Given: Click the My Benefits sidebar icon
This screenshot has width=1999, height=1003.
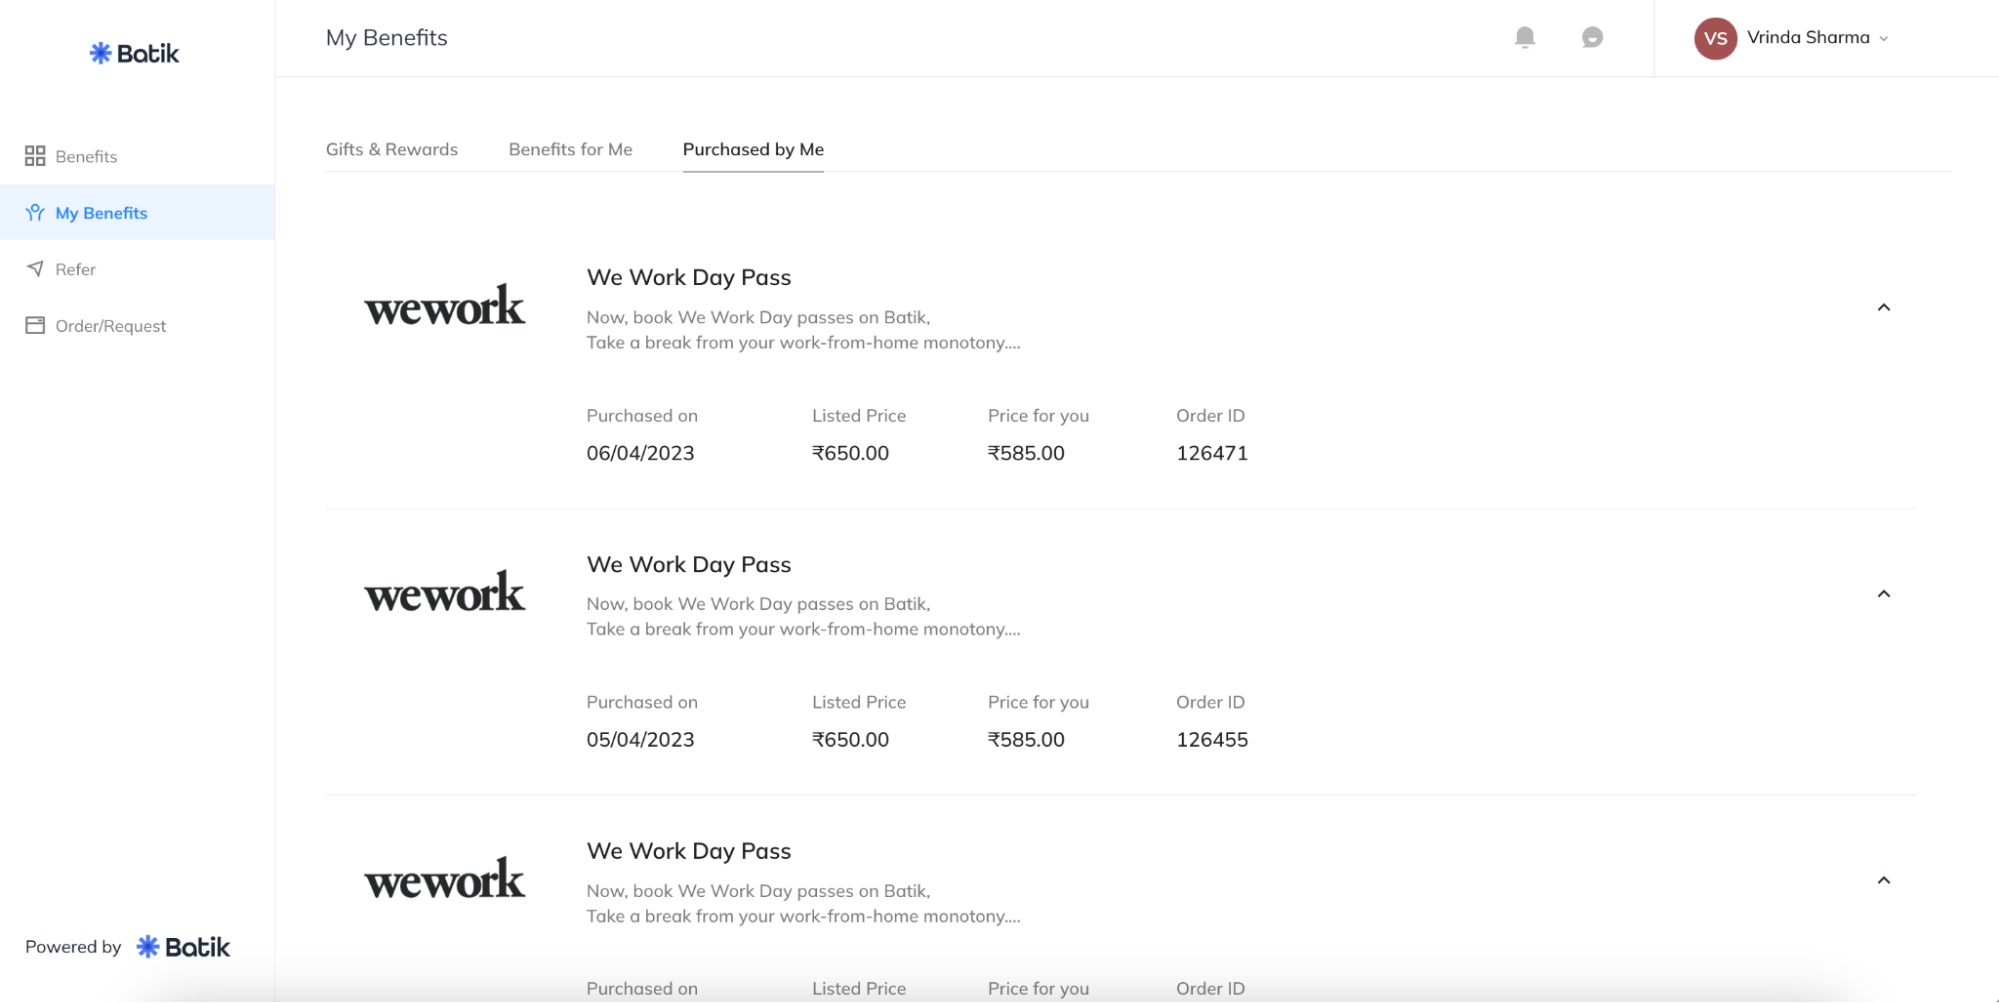Looking at the screenshot, I should pyautogui.click(x=35, y=213).
